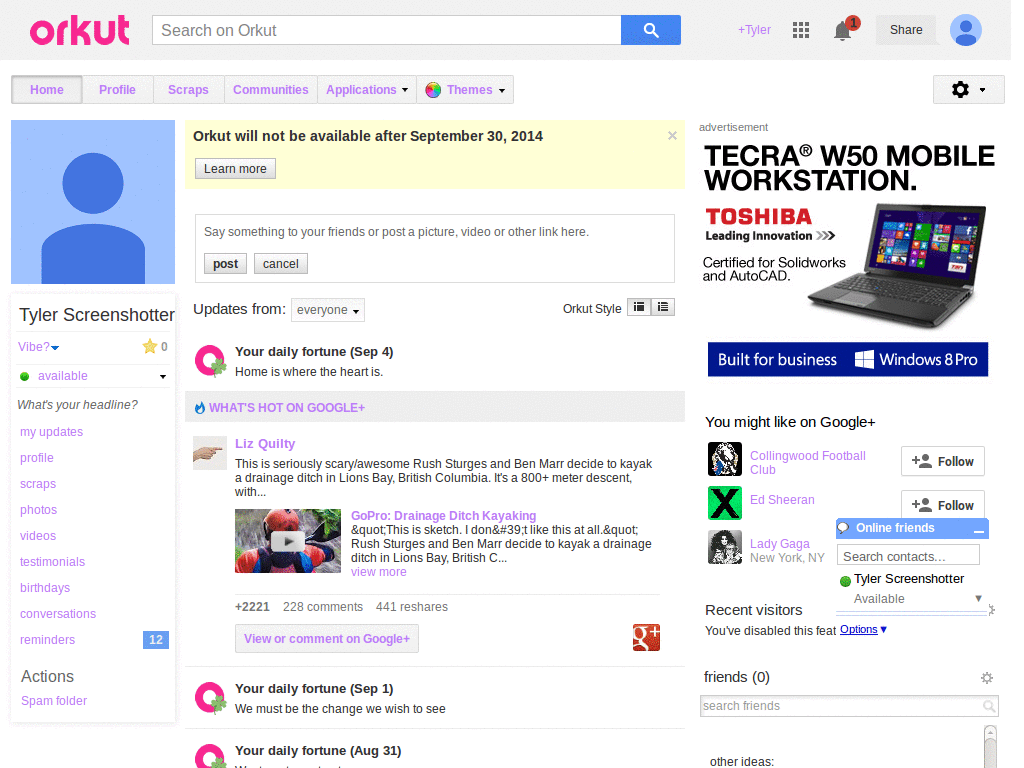
Task: Open GoPro: Drainage Ditch Kayaking link
Action: (443, 516)
